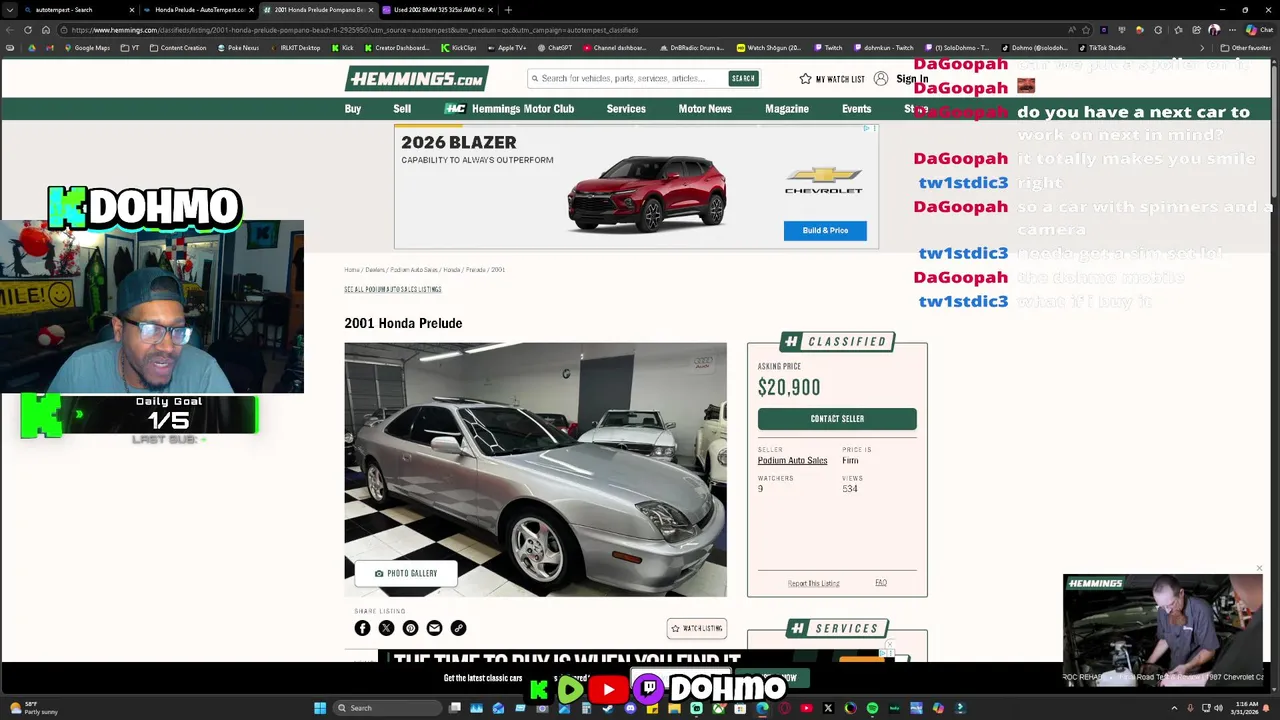
Task: Open My Watch List star link
Action: pos(831,79)
